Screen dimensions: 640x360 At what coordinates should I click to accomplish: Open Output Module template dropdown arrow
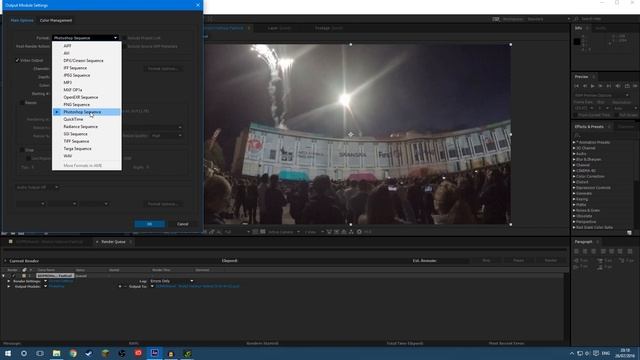click(x=45, y=287)
